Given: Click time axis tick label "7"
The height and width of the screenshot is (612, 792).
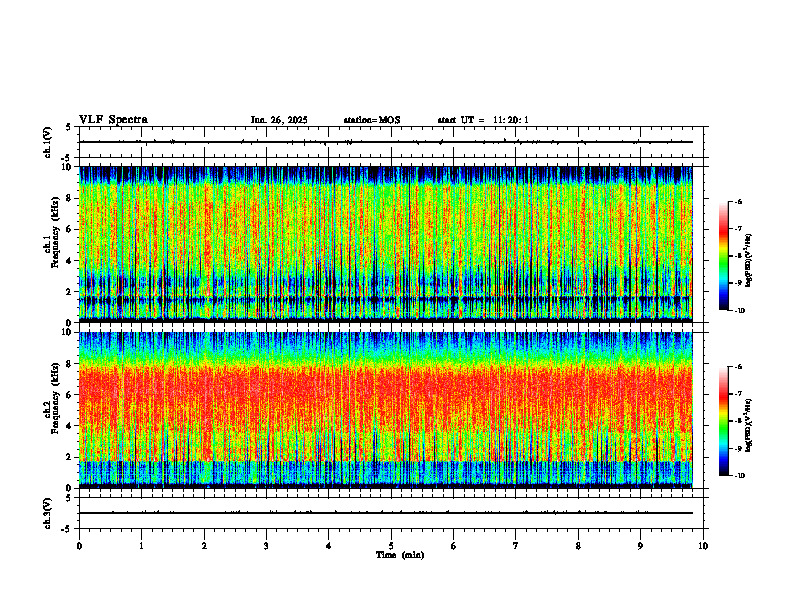Looking at the screenshot, I should point(516,546).
